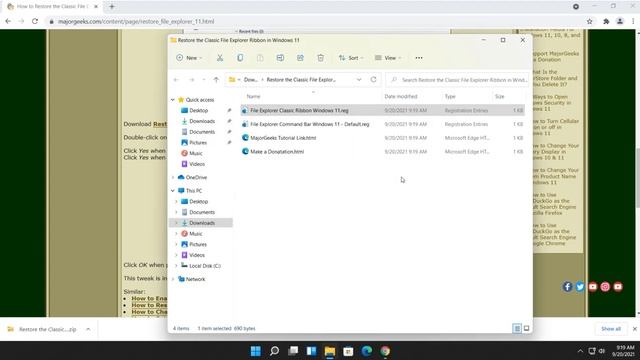640x360 pixels.
Task: Select Downloads under This PC
Action: pos(202,223)
